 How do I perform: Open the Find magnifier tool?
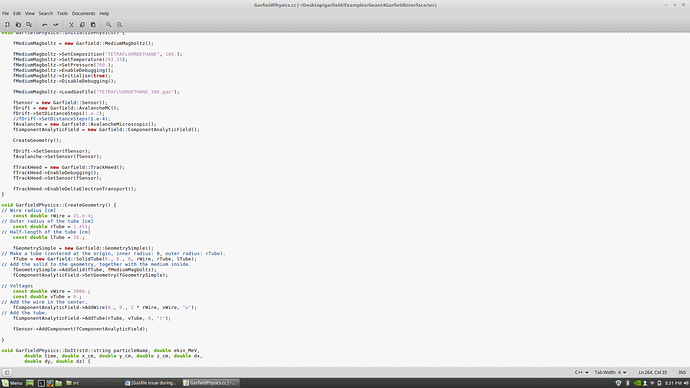point(108,25)
